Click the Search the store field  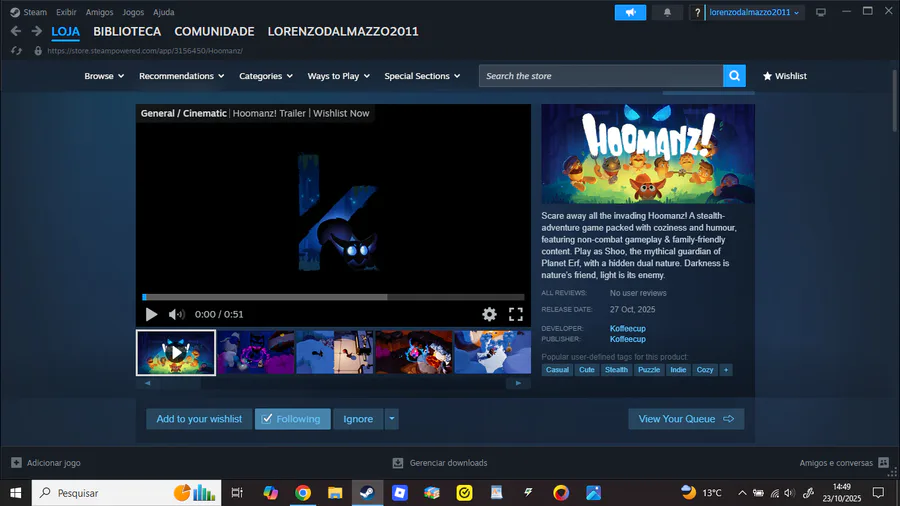(601, 76)
